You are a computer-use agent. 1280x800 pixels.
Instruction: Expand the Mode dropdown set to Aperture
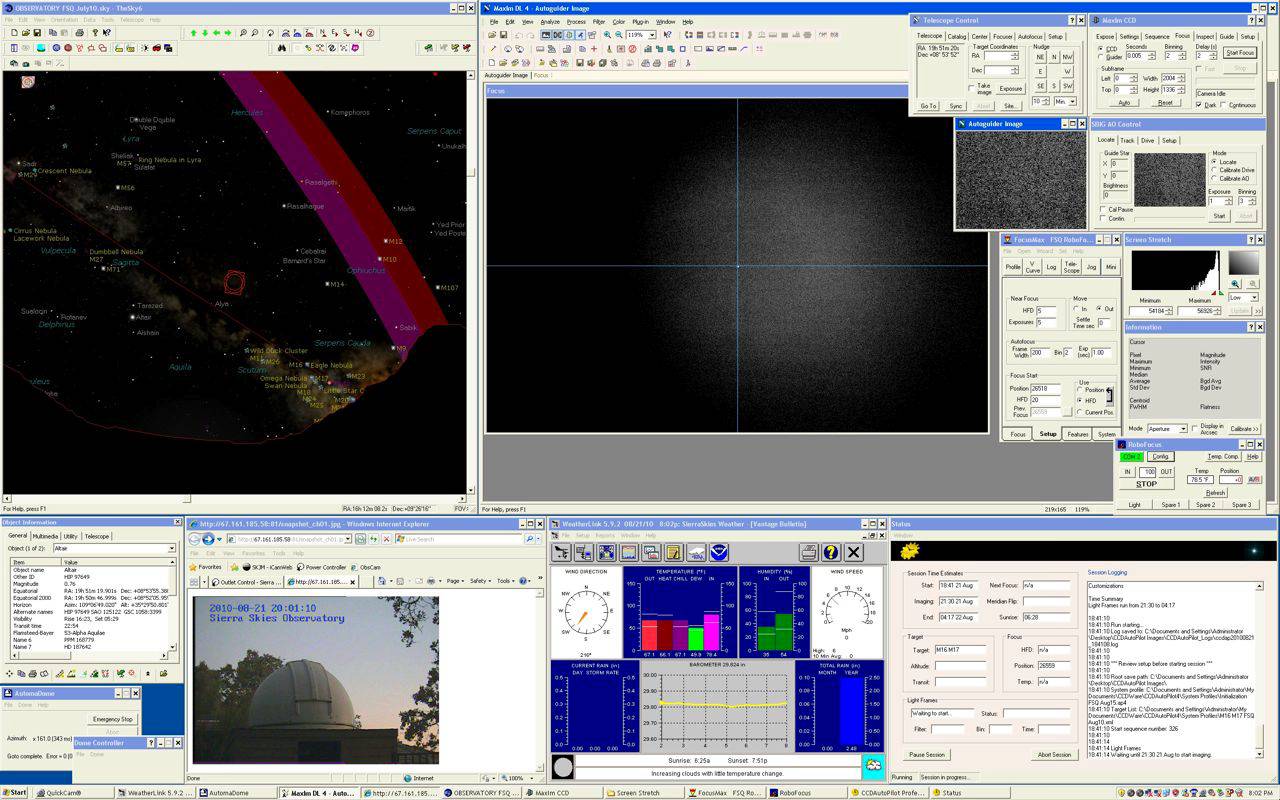[1181, 429]
